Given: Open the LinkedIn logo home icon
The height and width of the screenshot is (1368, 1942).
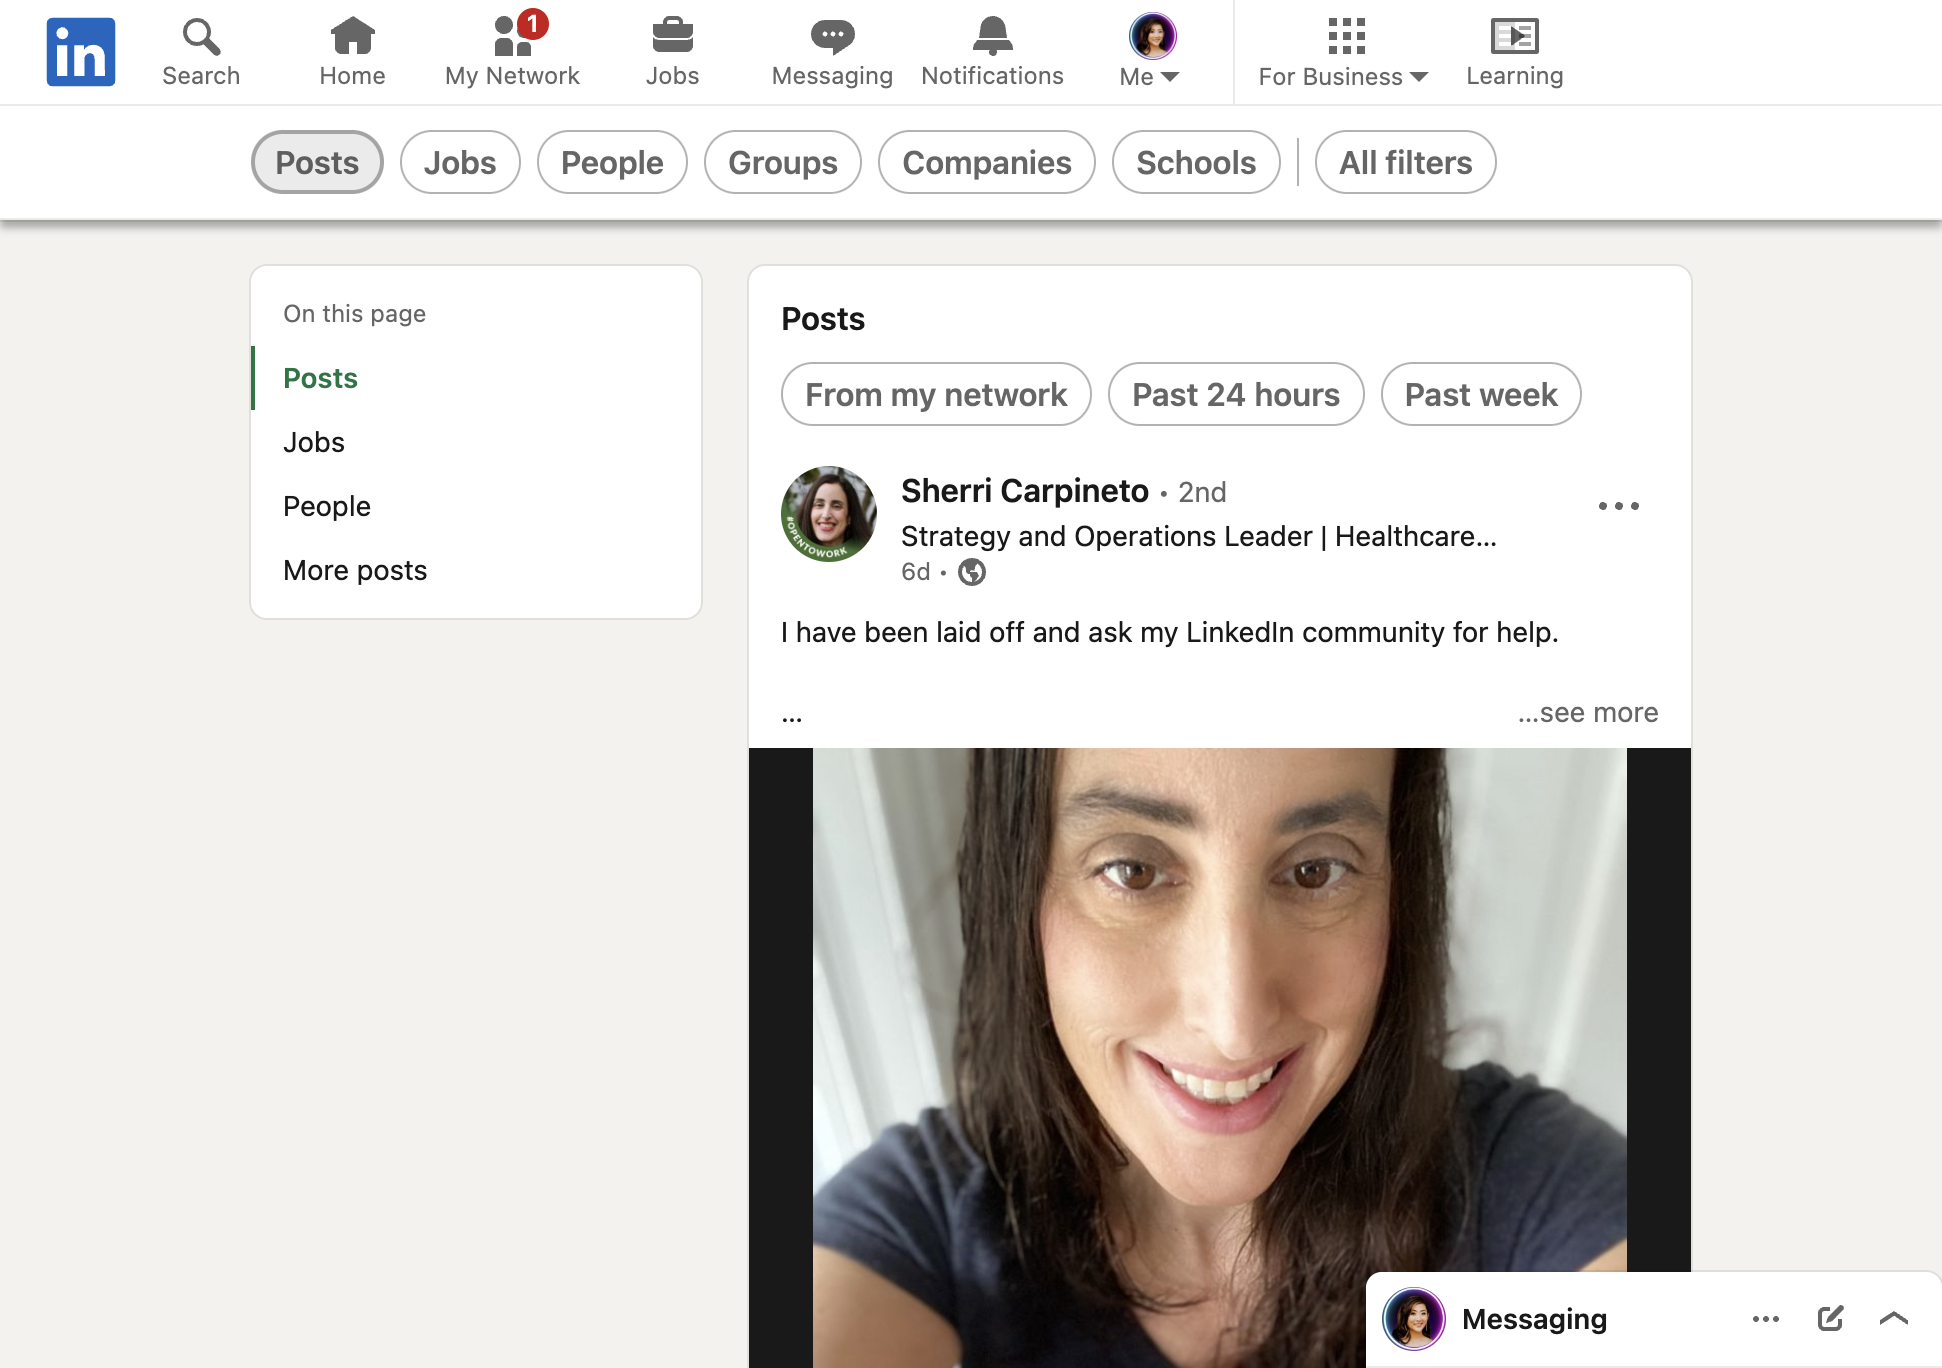Looking at the screenshot, I should coord(81,52).
